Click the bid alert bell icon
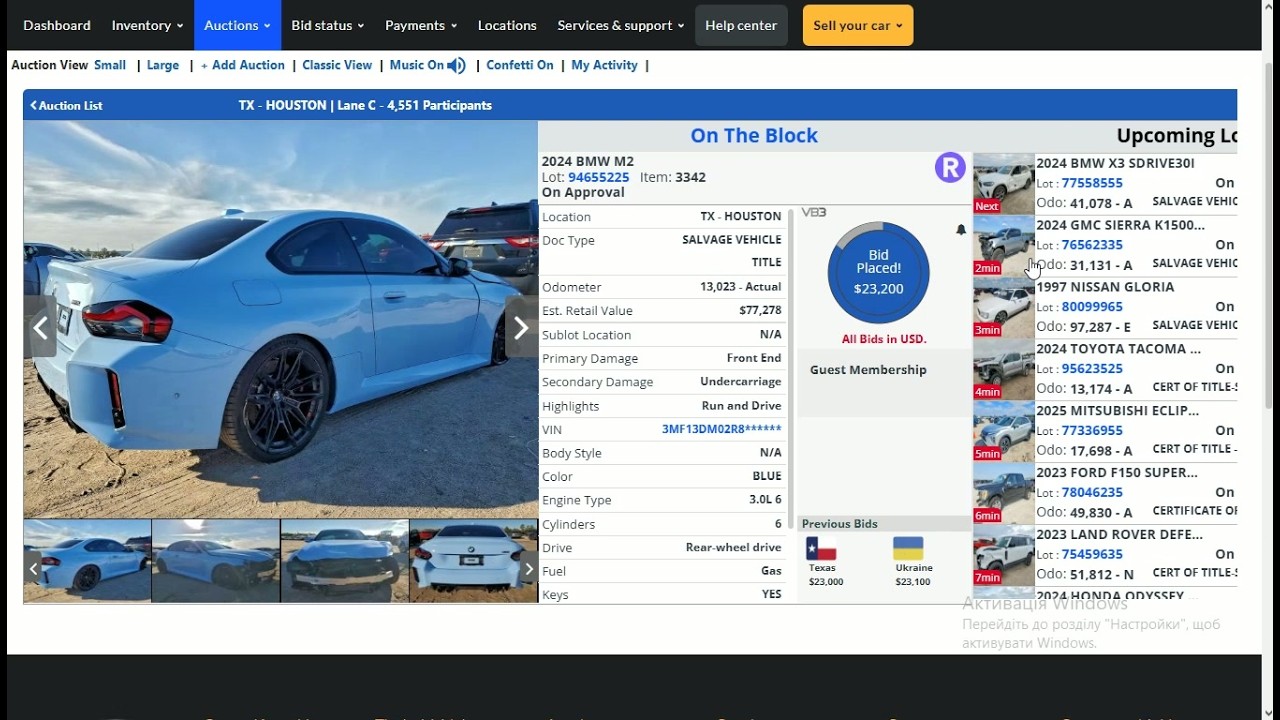The image size is (1280, 720). pos(961,230)
